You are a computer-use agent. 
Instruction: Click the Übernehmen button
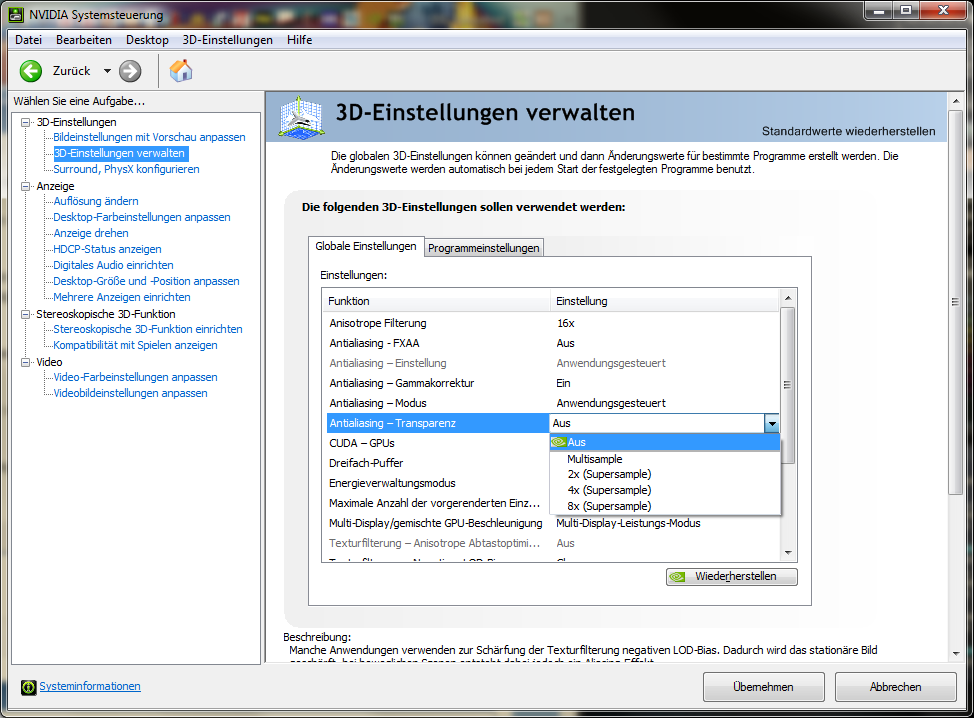(x=763, y=687)
